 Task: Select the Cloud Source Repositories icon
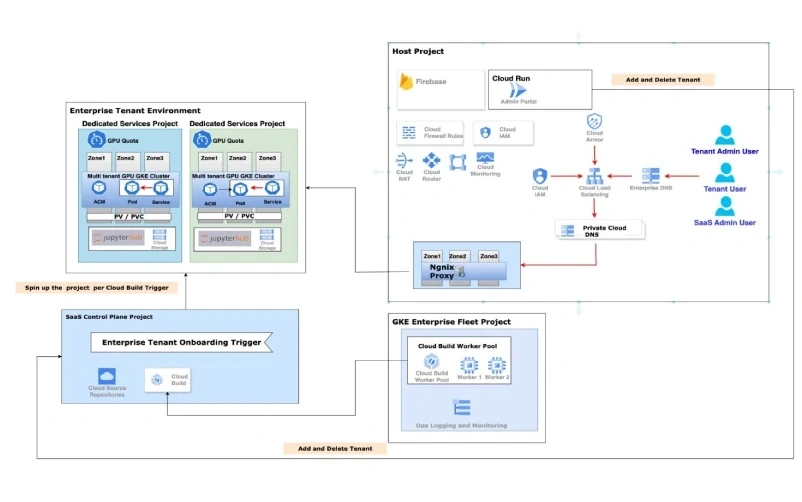click(107, 376)
